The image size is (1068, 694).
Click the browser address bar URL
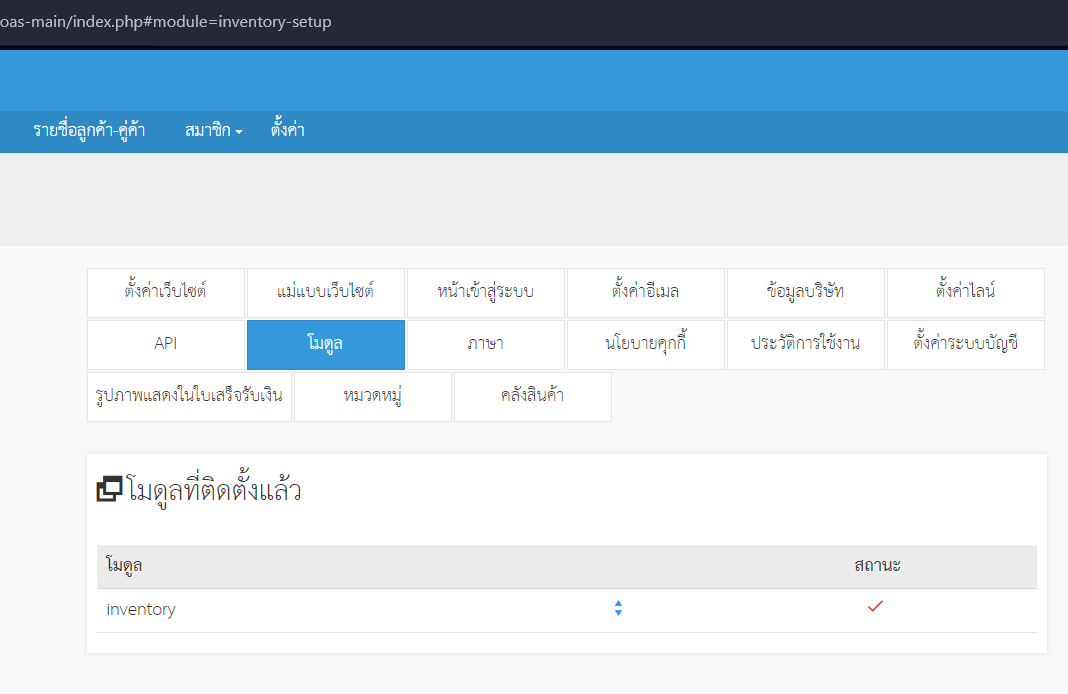tap(166, 22)
